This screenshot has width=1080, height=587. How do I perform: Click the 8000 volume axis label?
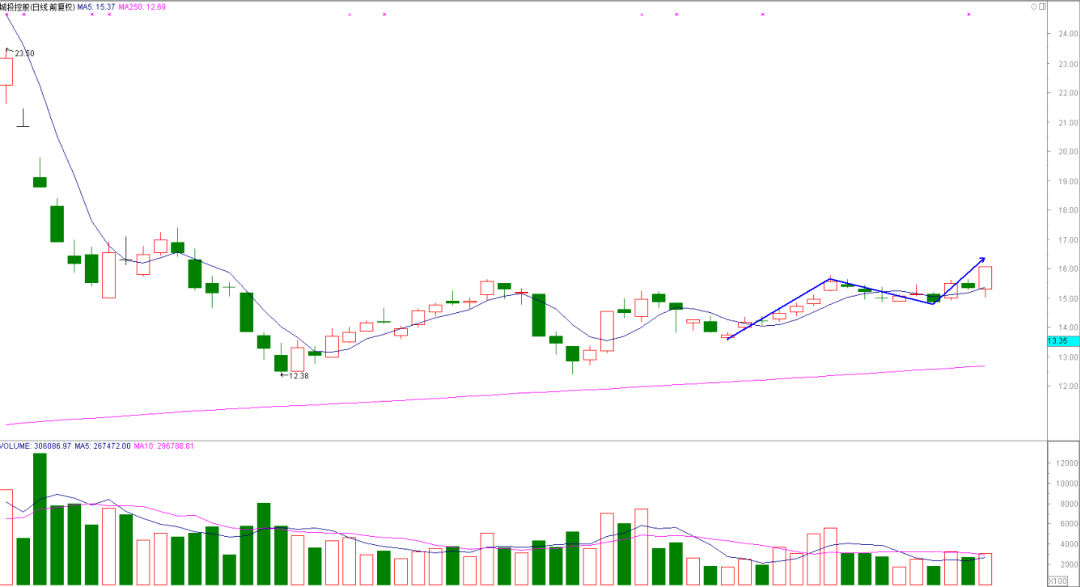coord(1069,504)
